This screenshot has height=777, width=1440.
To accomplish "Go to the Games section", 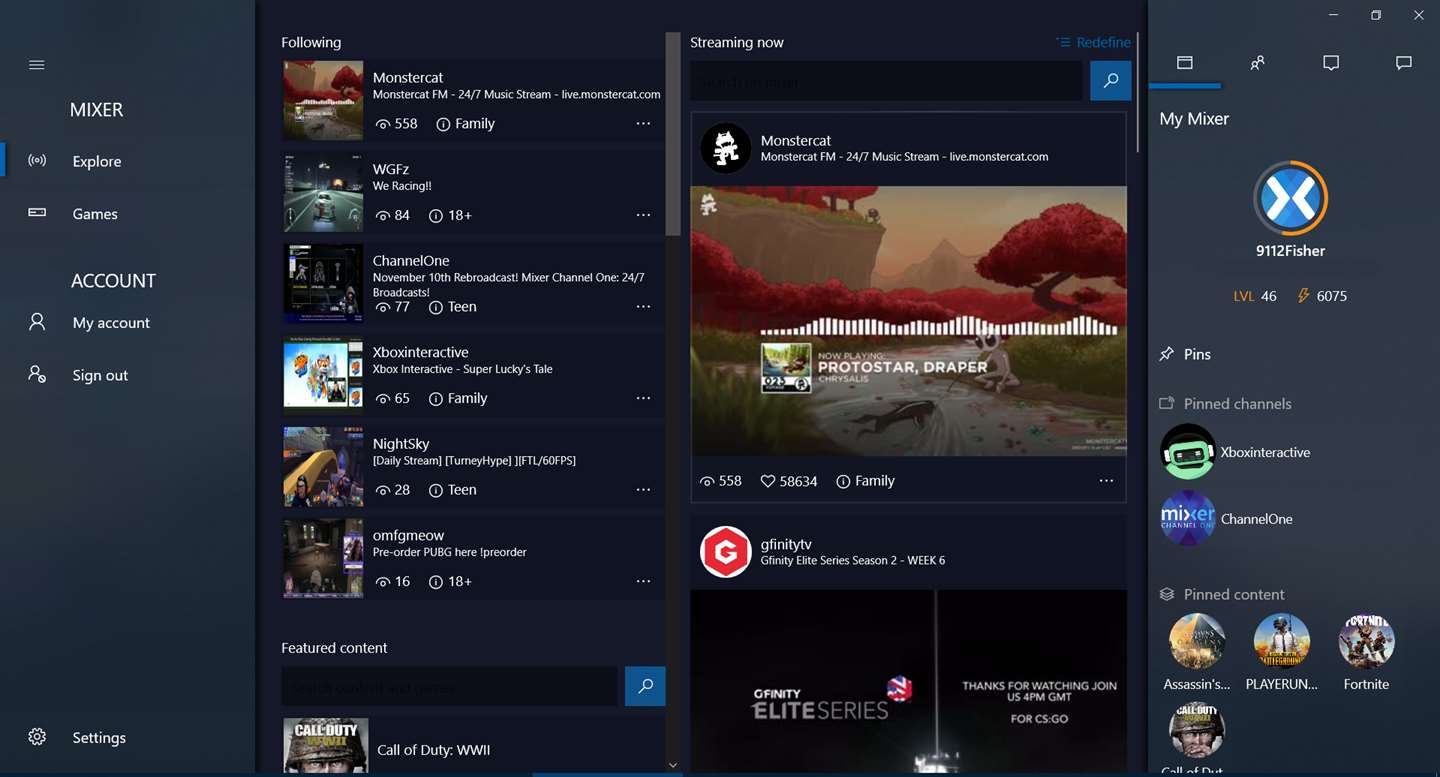I will [x=95, y=214].
